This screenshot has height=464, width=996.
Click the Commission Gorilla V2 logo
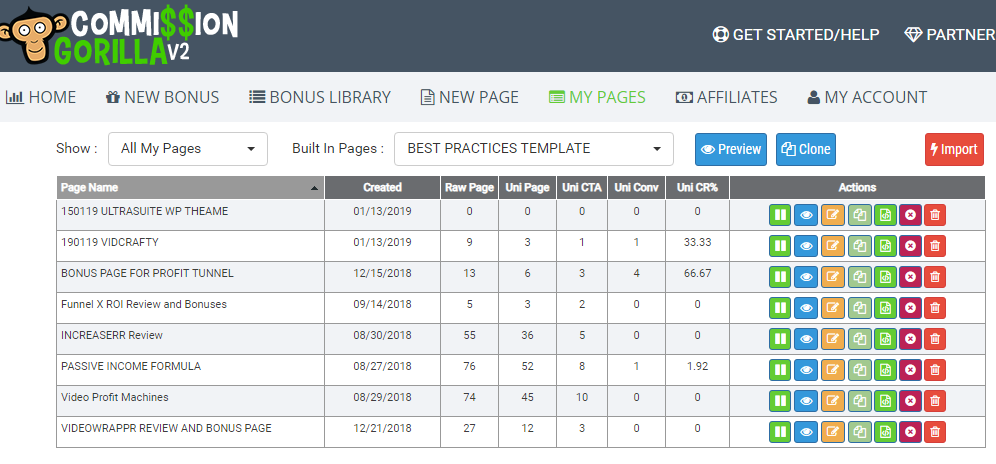point(119,35)
